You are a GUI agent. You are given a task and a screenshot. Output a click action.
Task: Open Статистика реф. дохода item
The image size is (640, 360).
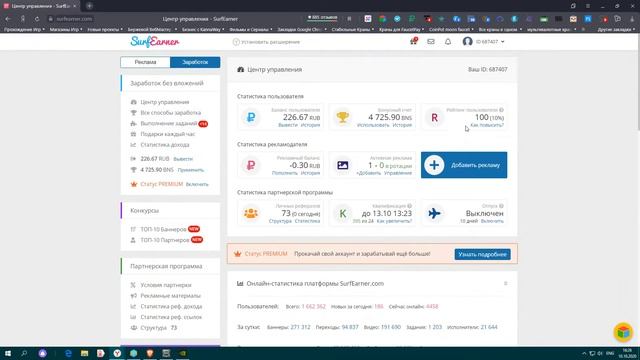coord(171,306)
